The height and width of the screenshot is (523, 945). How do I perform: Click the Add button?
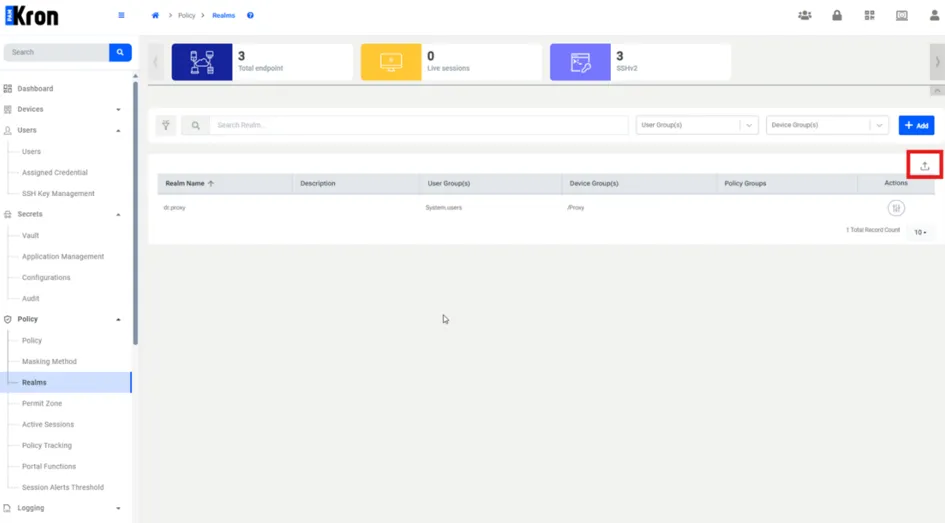916,125
